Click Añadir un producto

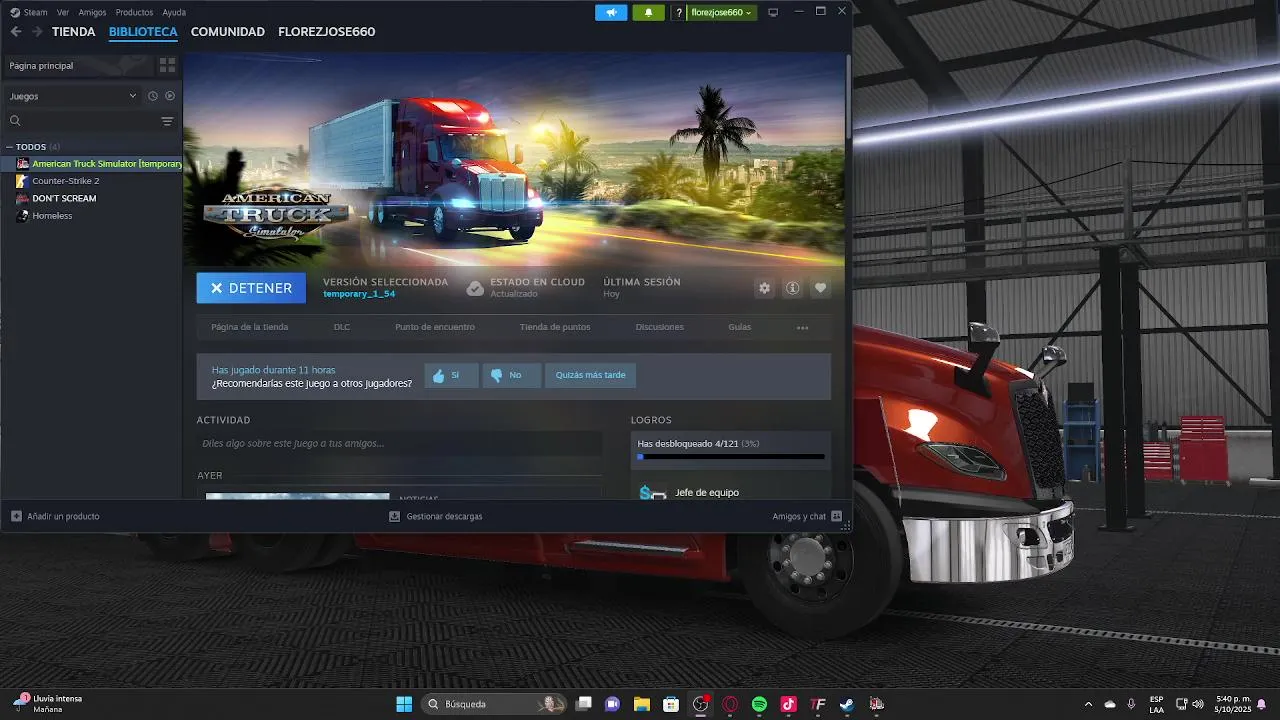[55, 516]
